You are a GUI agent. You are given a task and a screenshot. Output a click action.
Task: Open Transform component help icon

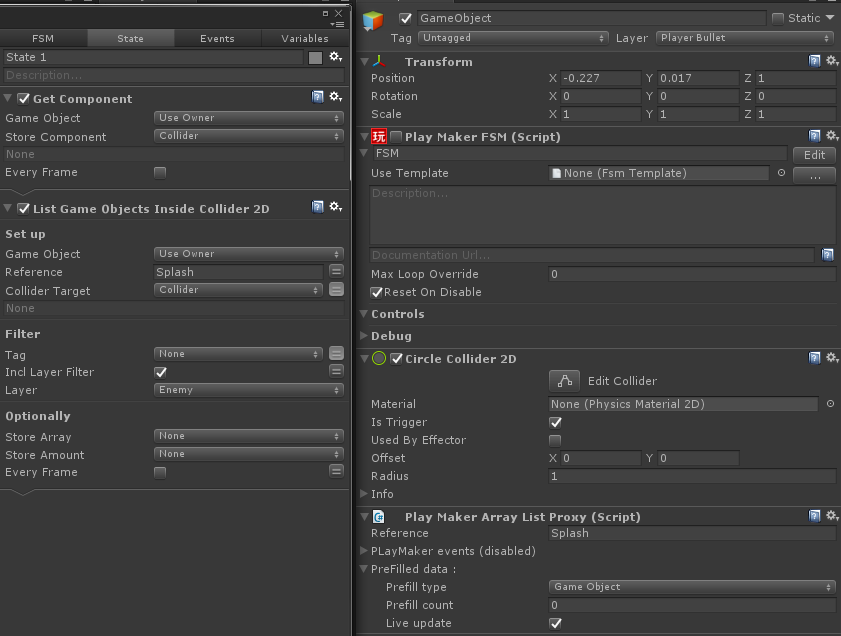click(814, 61)
